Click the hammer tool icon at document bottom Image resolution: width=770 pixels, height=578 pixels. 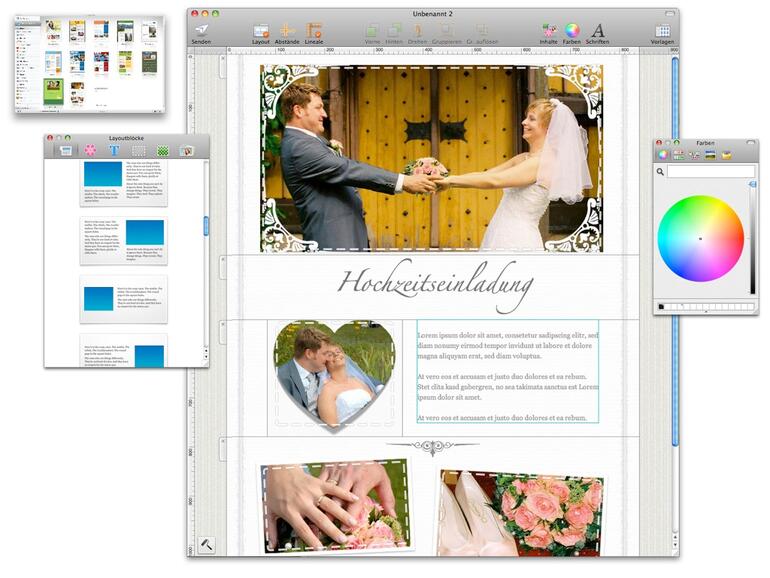[x=206, y=545]
